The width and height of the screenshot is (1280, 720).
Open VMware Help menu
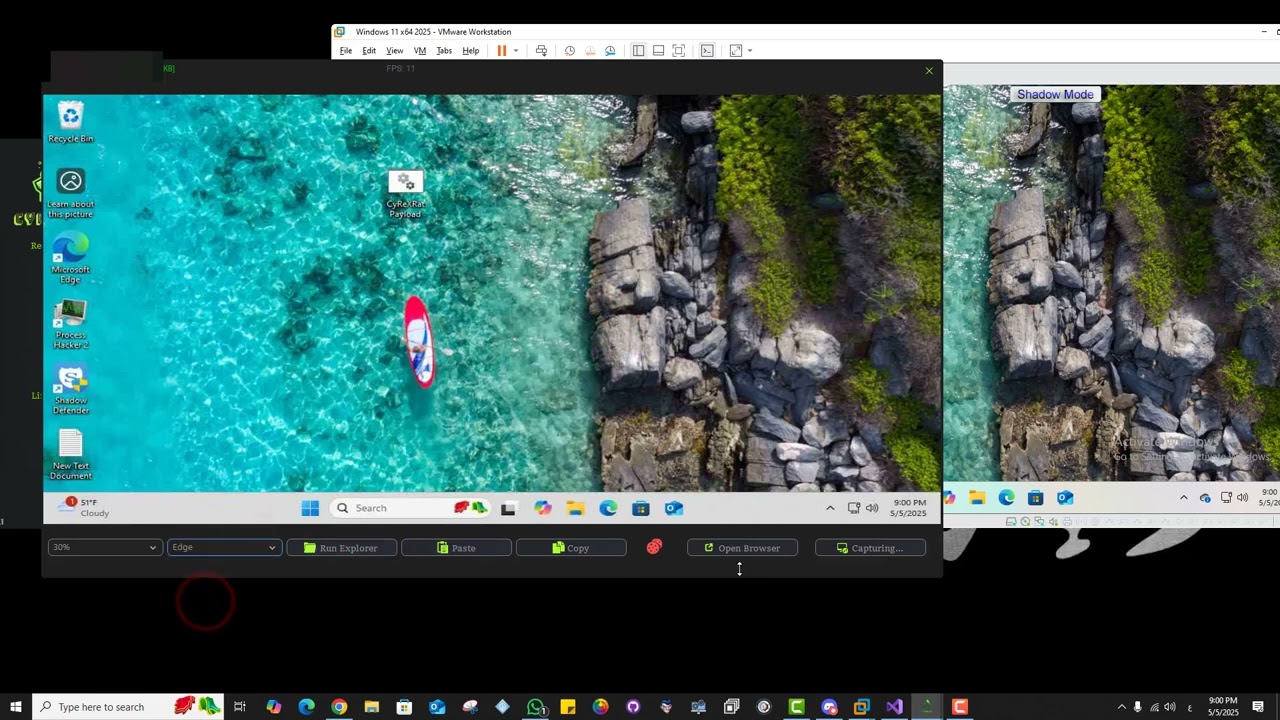pos(470,51)
